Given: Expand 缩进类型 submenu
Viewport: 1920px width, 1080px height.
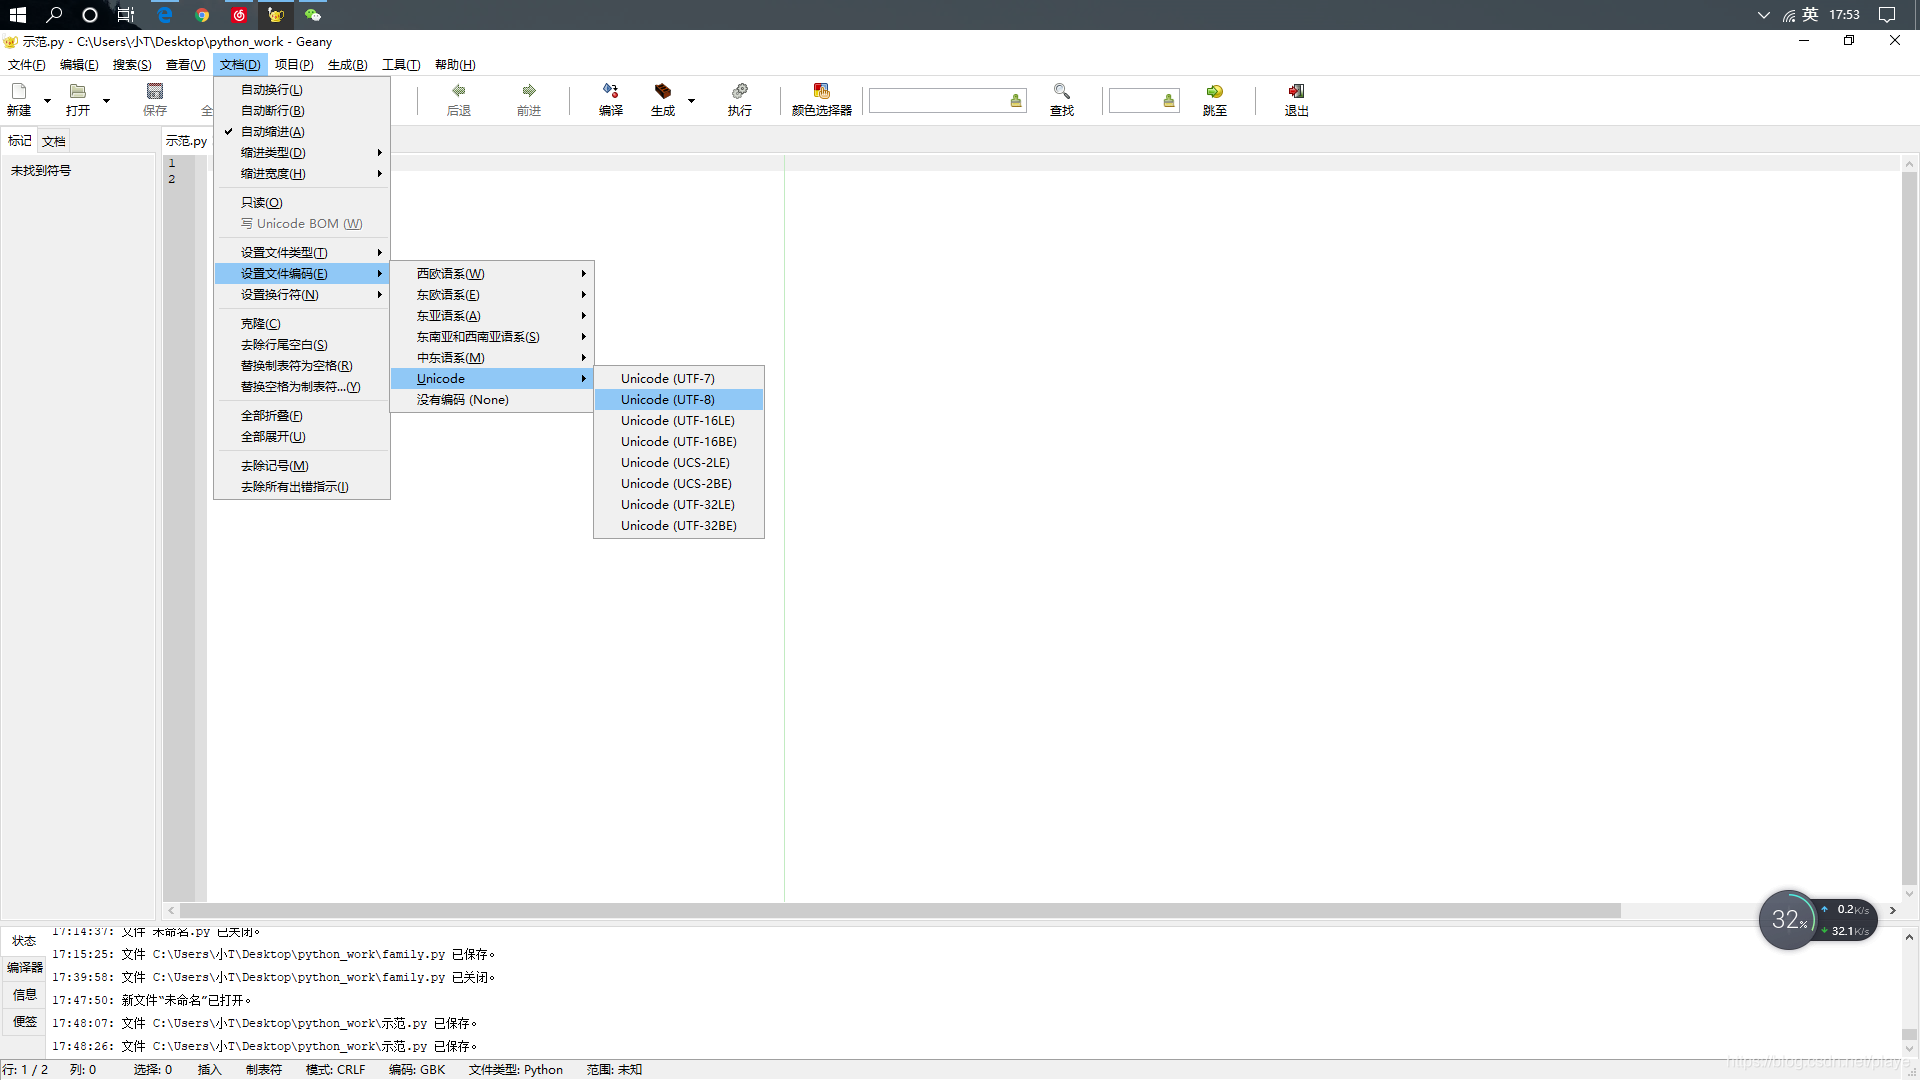Looking at the screenshot, I should coord(302,153).
